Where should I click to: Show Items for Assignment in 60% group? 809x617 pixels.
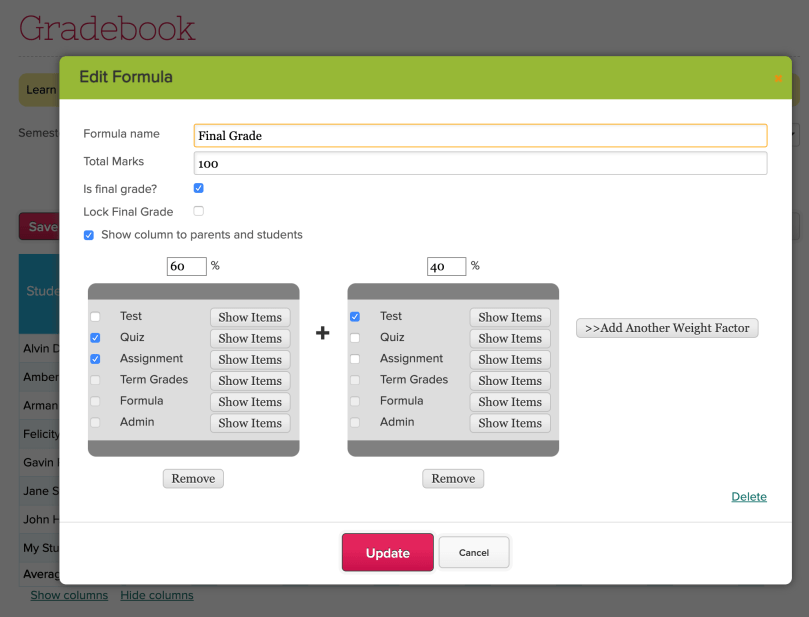(x=250, y=360)
